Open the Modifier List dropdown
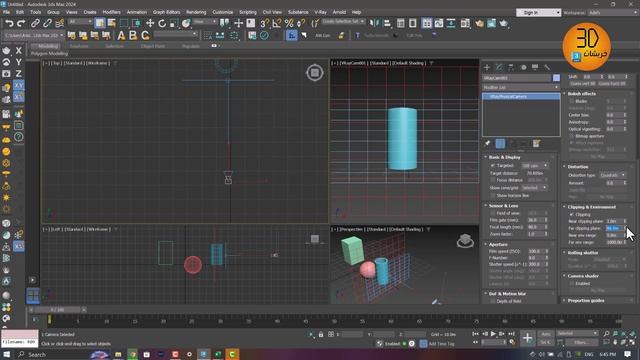640x360 pixels. pos(521,87)
